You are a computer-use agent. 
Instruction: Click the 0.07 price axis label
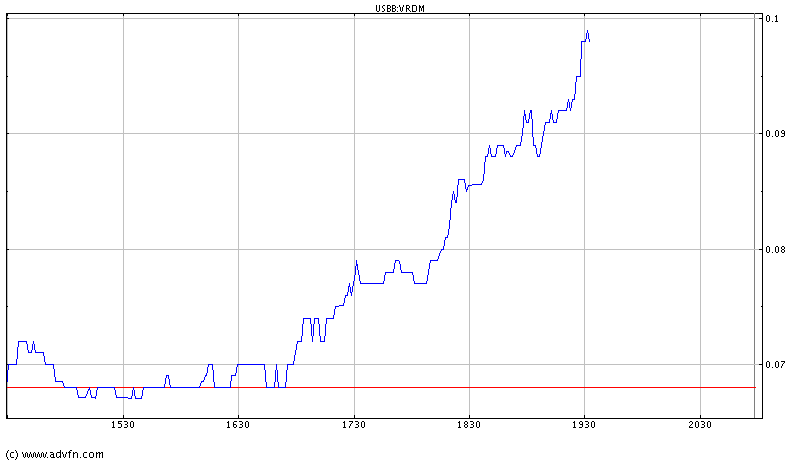(775, 365)
